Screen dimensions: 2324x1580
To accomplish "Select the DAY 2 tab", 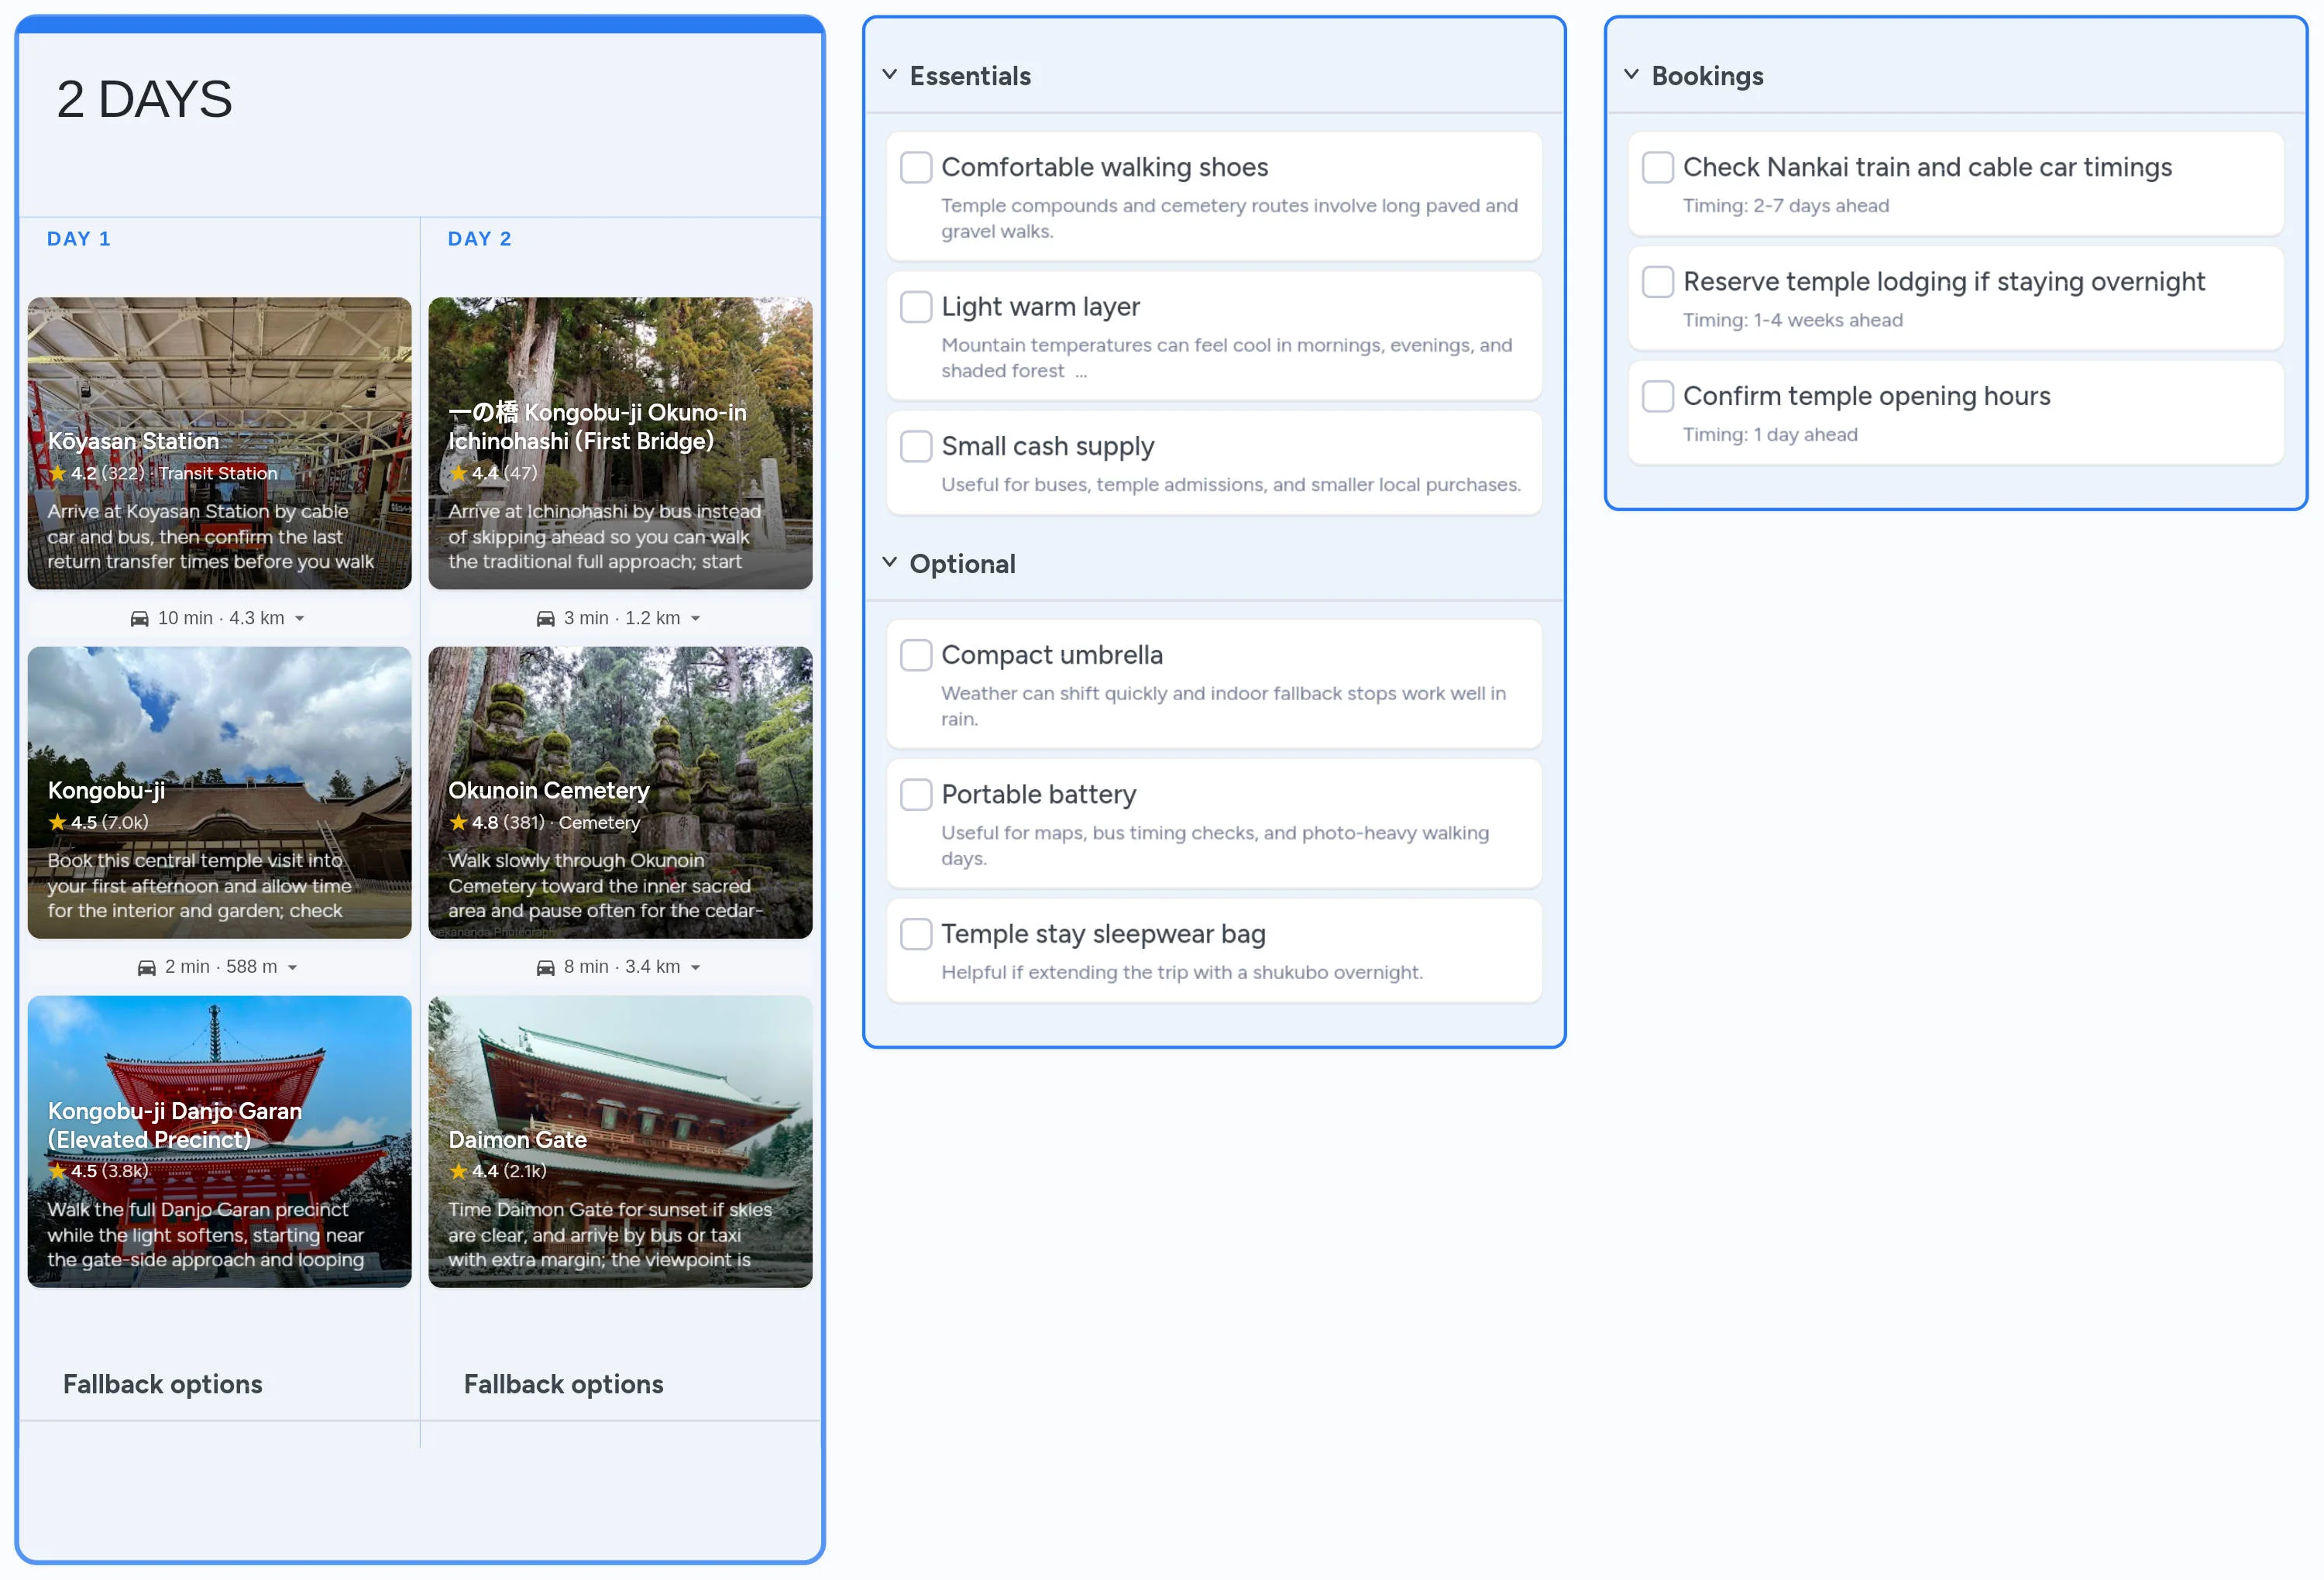I will click(x=480, y=238).
